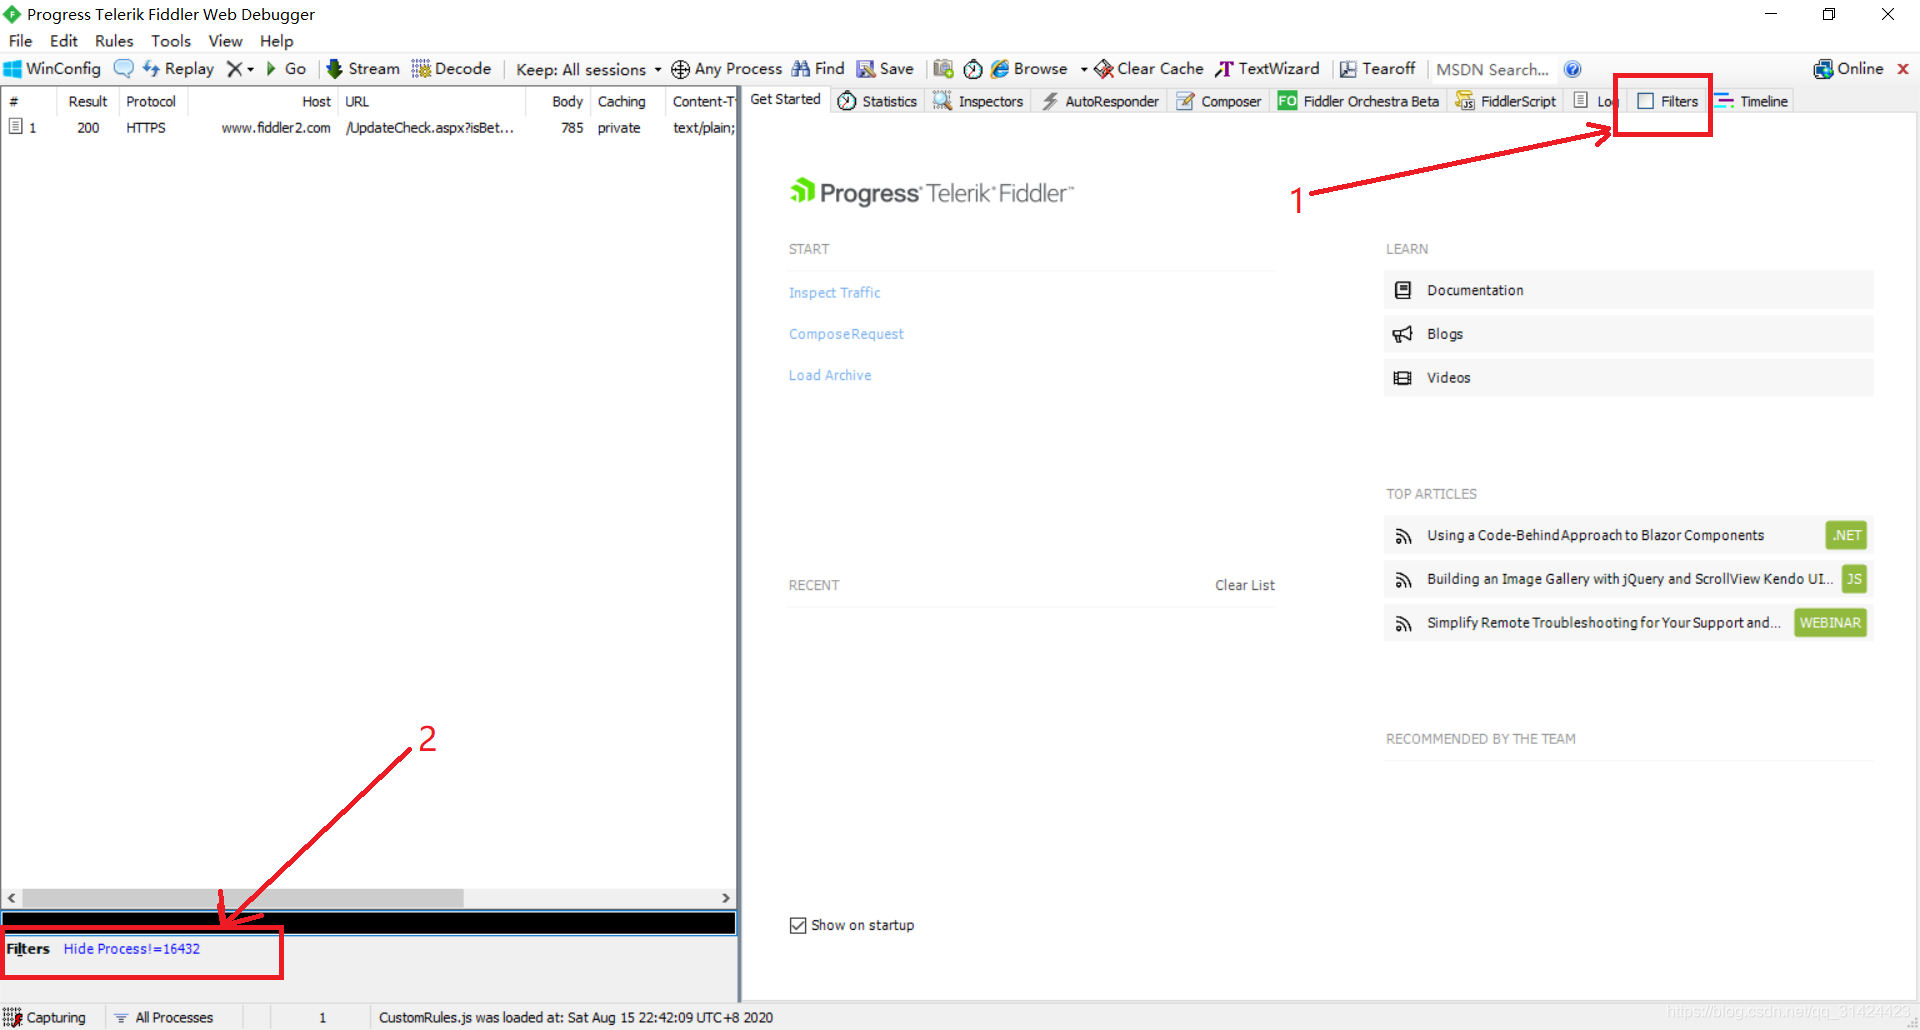
Task: Close the toolbar with the red X
Action: tap(1903, 69)
